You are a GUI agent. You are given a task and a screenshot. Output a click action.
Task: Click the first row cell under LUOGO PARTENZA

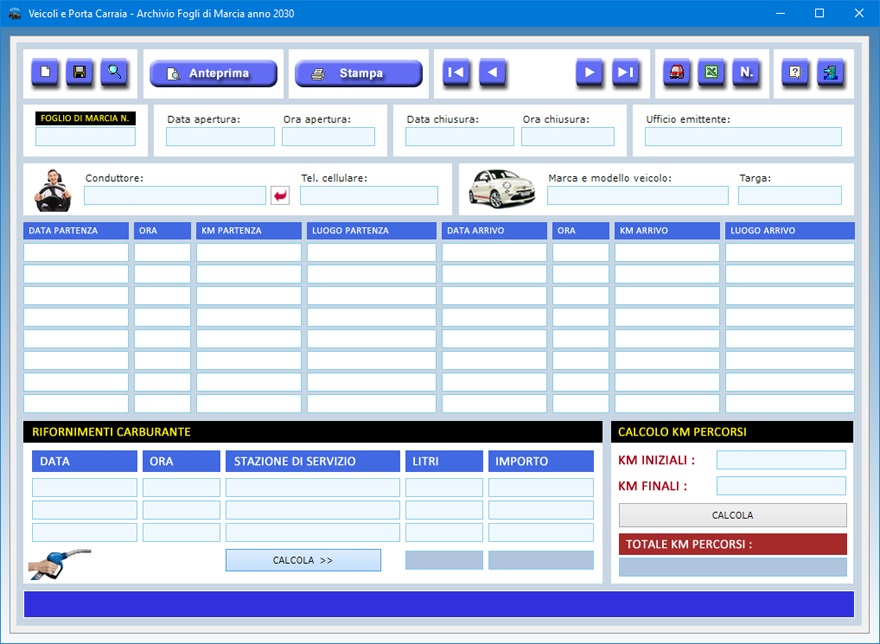click(372, 252)
